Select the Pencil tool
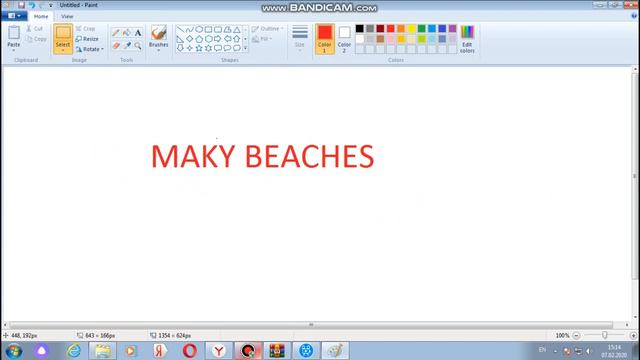640x360 pixels. click(x=116, y=33)
